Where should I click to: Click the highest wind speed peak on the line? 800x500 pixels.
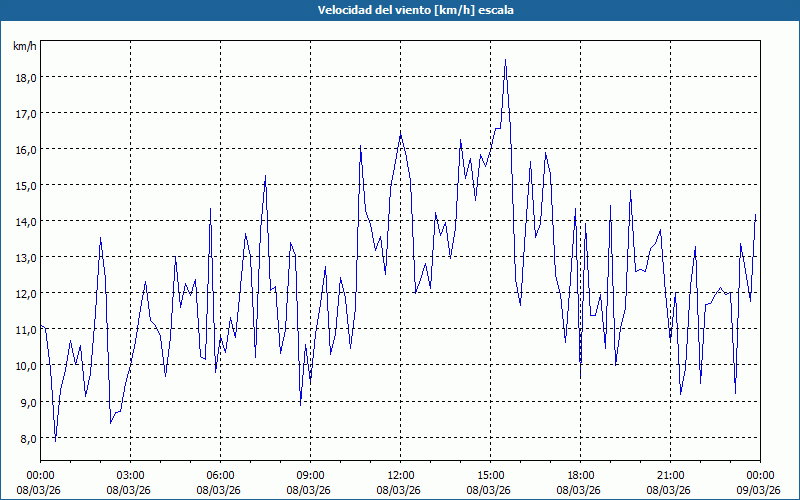[x=506, y=60]
